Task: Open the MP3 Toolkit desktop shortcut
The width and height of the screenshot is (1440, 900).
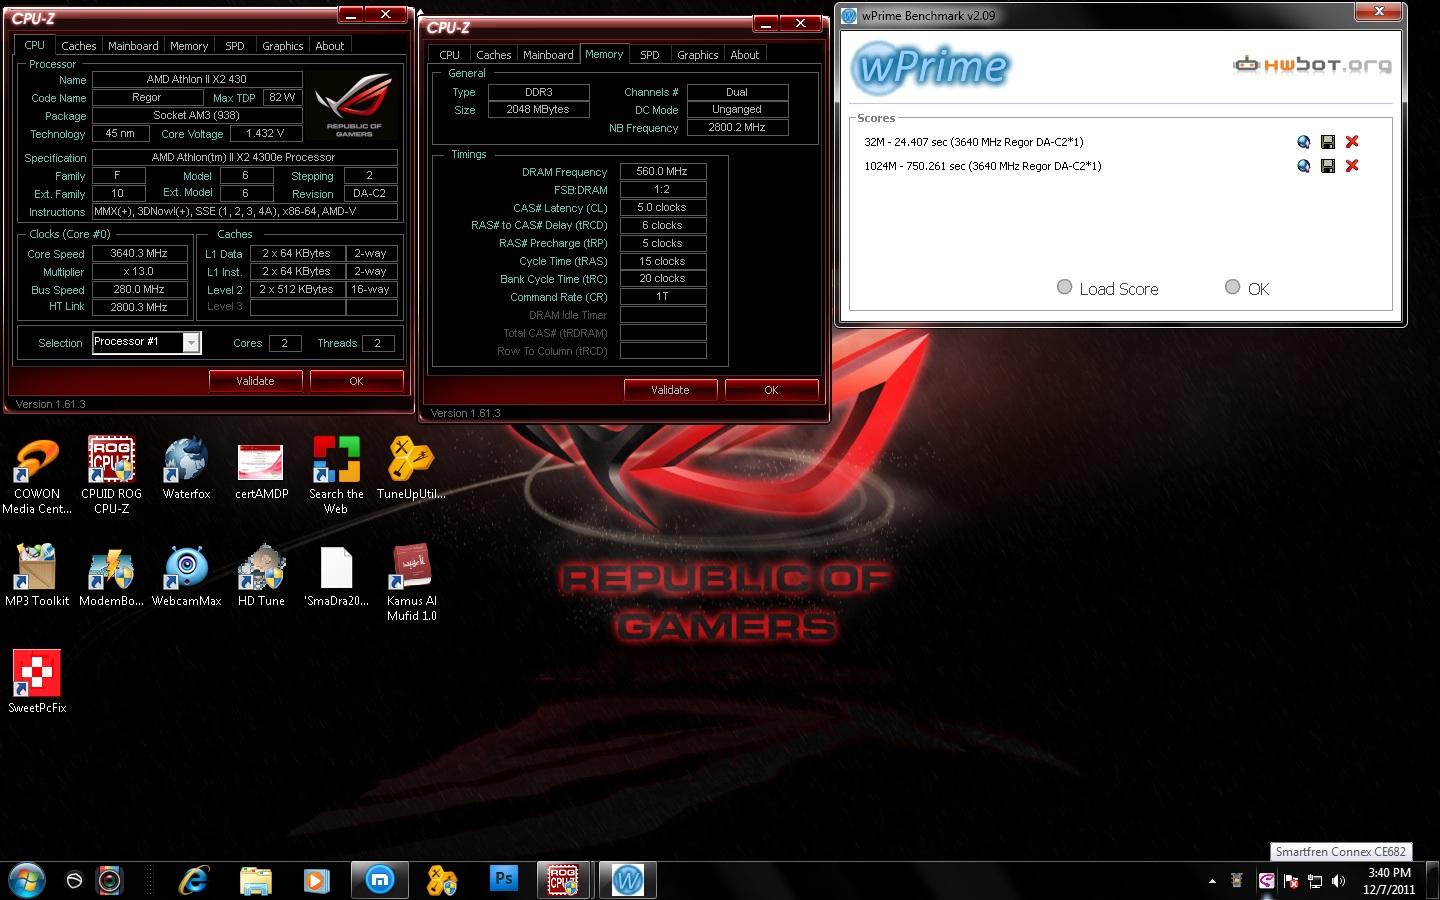Action: (x=37, y=576)
